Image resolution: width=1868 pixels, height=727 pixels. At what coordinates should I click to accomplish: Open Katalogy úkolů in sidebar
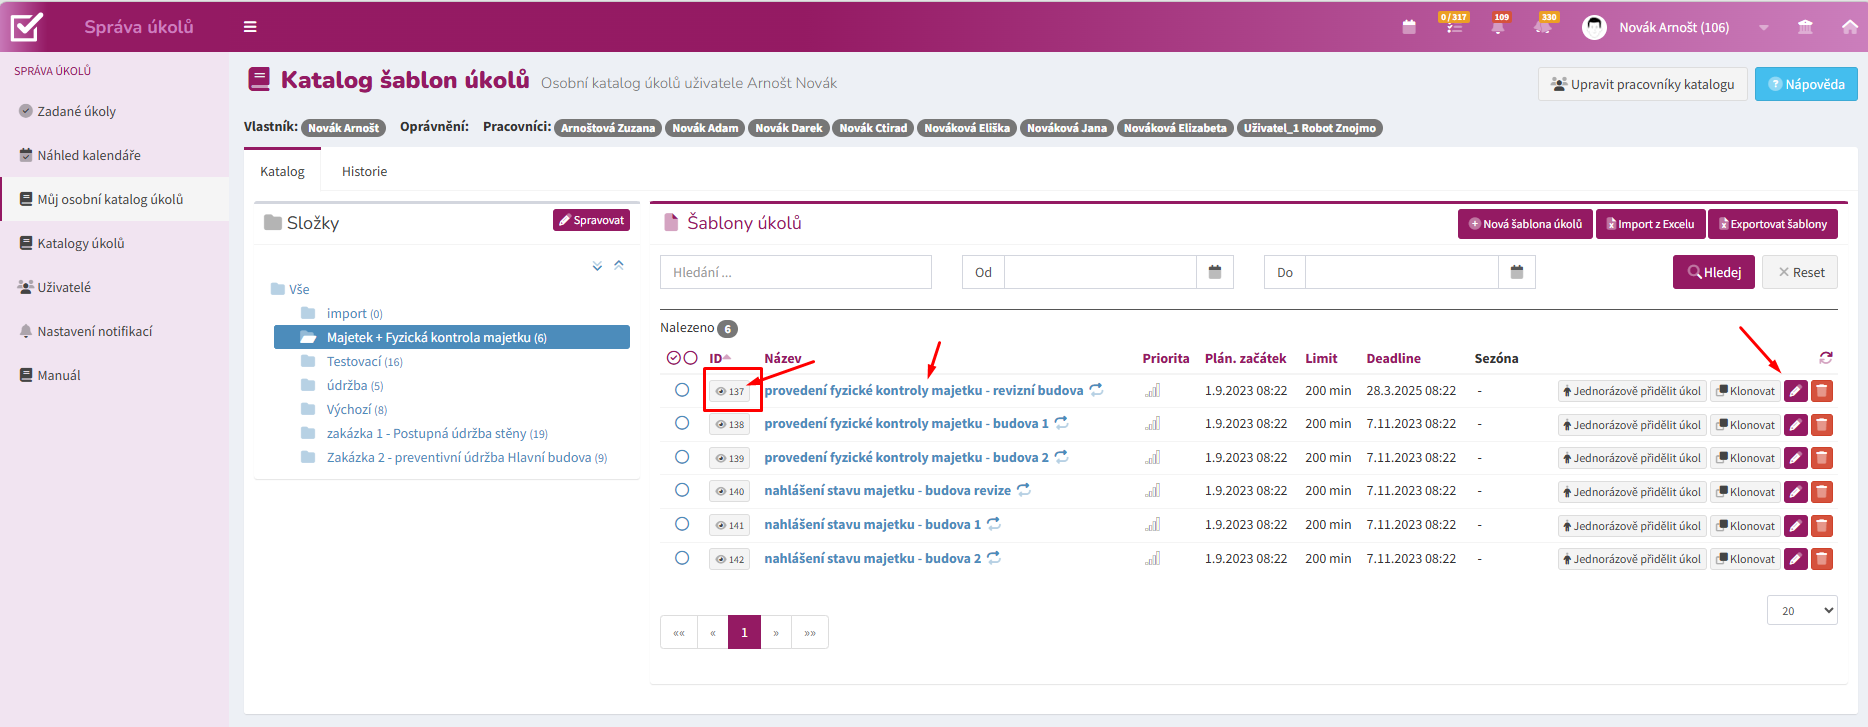(81, 243)
